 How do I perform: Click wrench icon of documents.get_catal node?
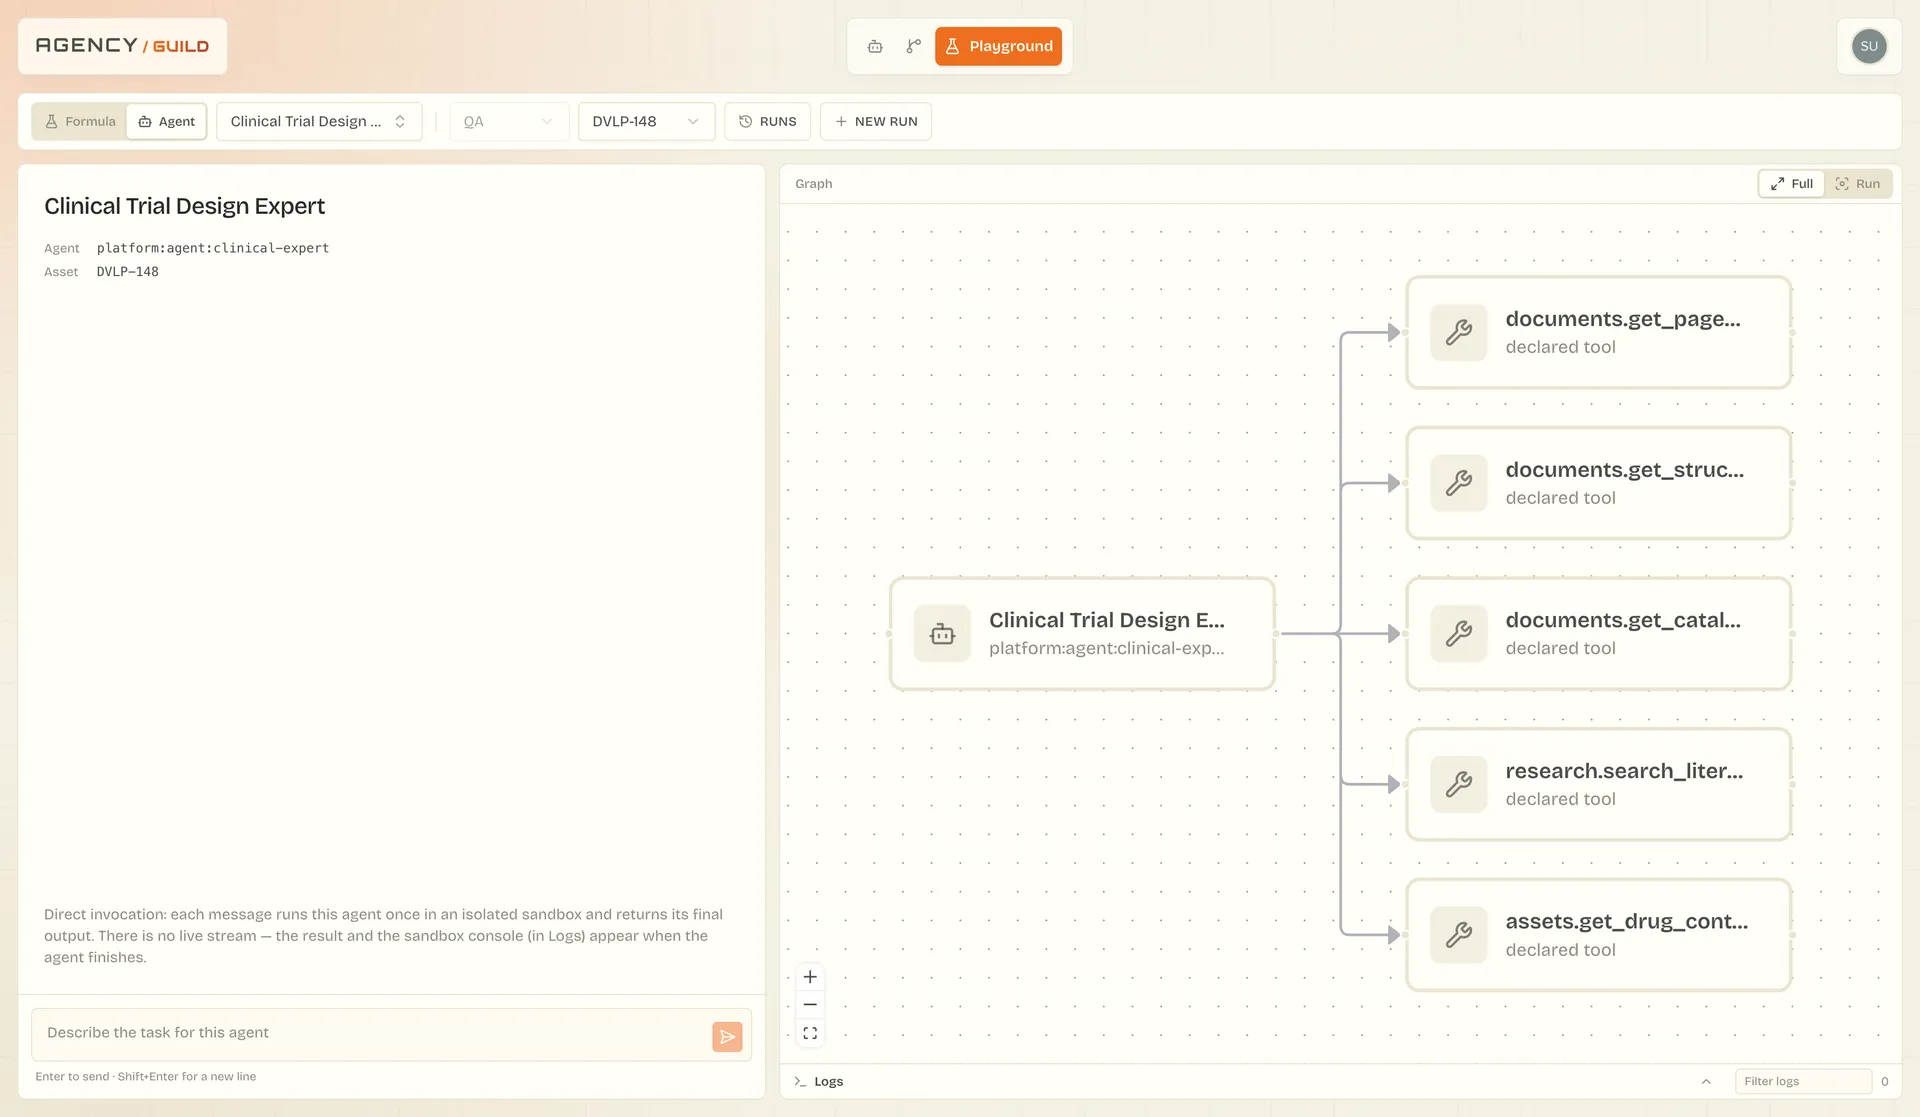(1459, 634)
